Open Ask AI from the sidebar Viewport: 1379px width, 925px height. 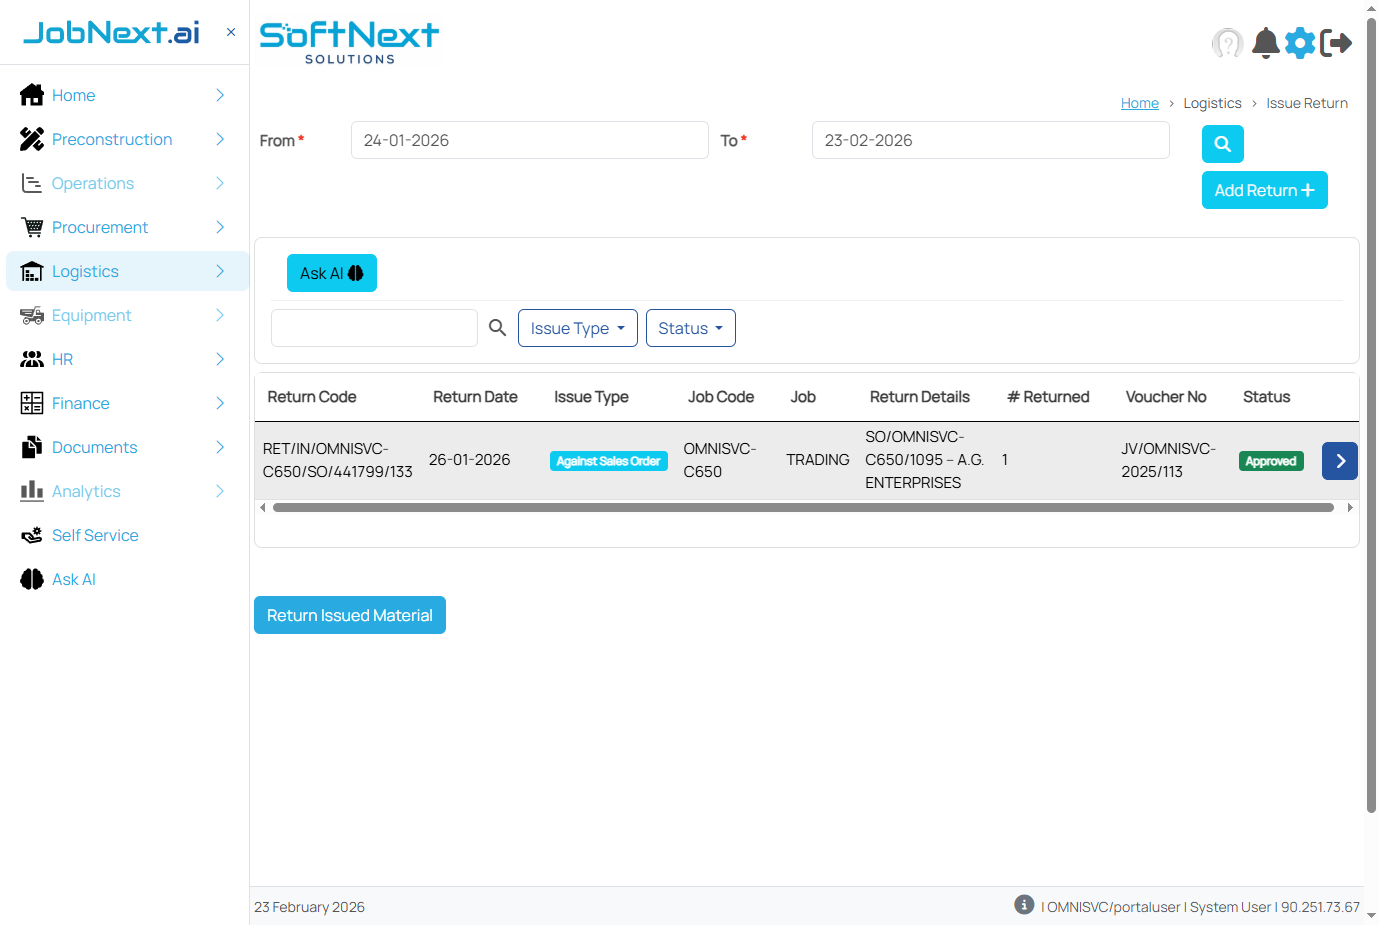73,579
